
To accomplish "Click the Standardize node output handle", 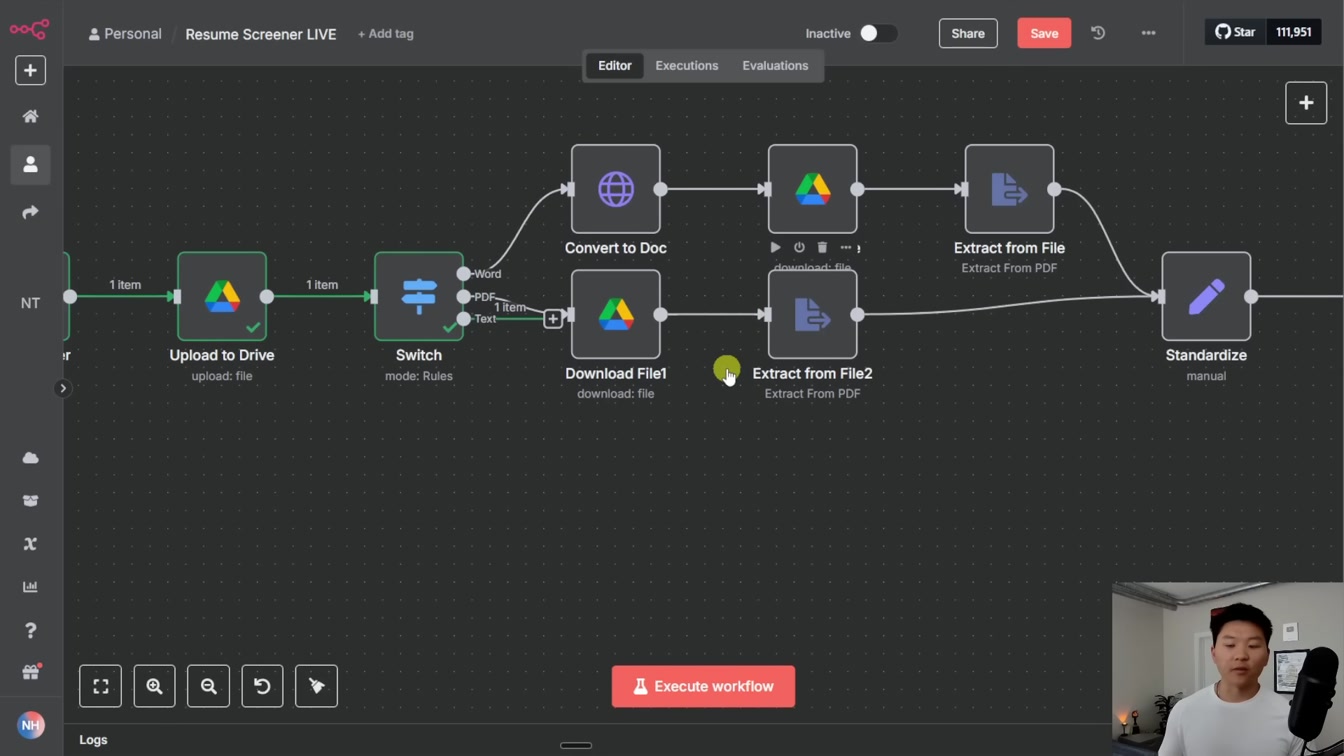I will (1251, 297).
